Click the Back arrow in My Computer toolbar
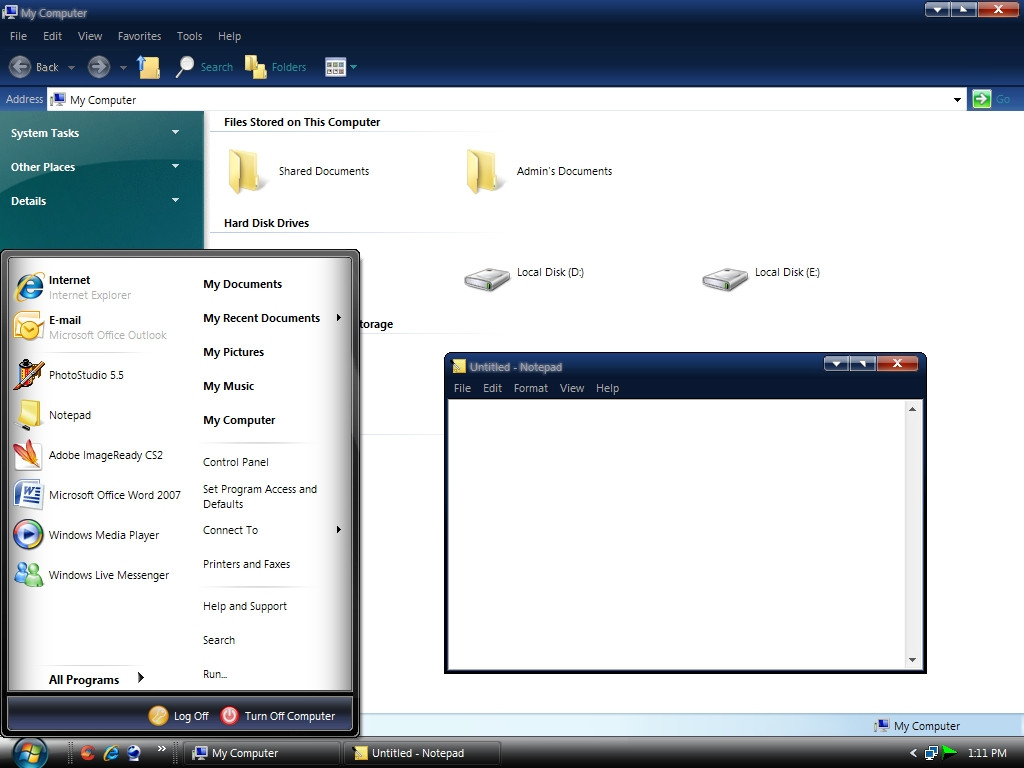 [20, 67]
